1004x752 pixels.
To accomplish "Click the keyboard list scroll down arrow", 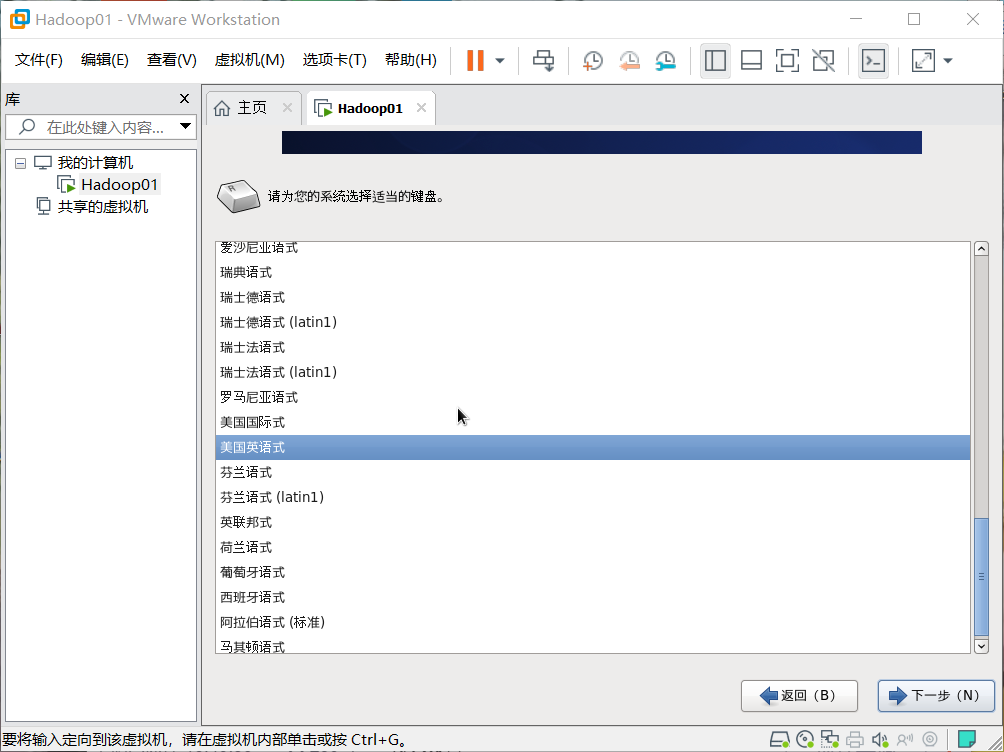I will point(981,646).
